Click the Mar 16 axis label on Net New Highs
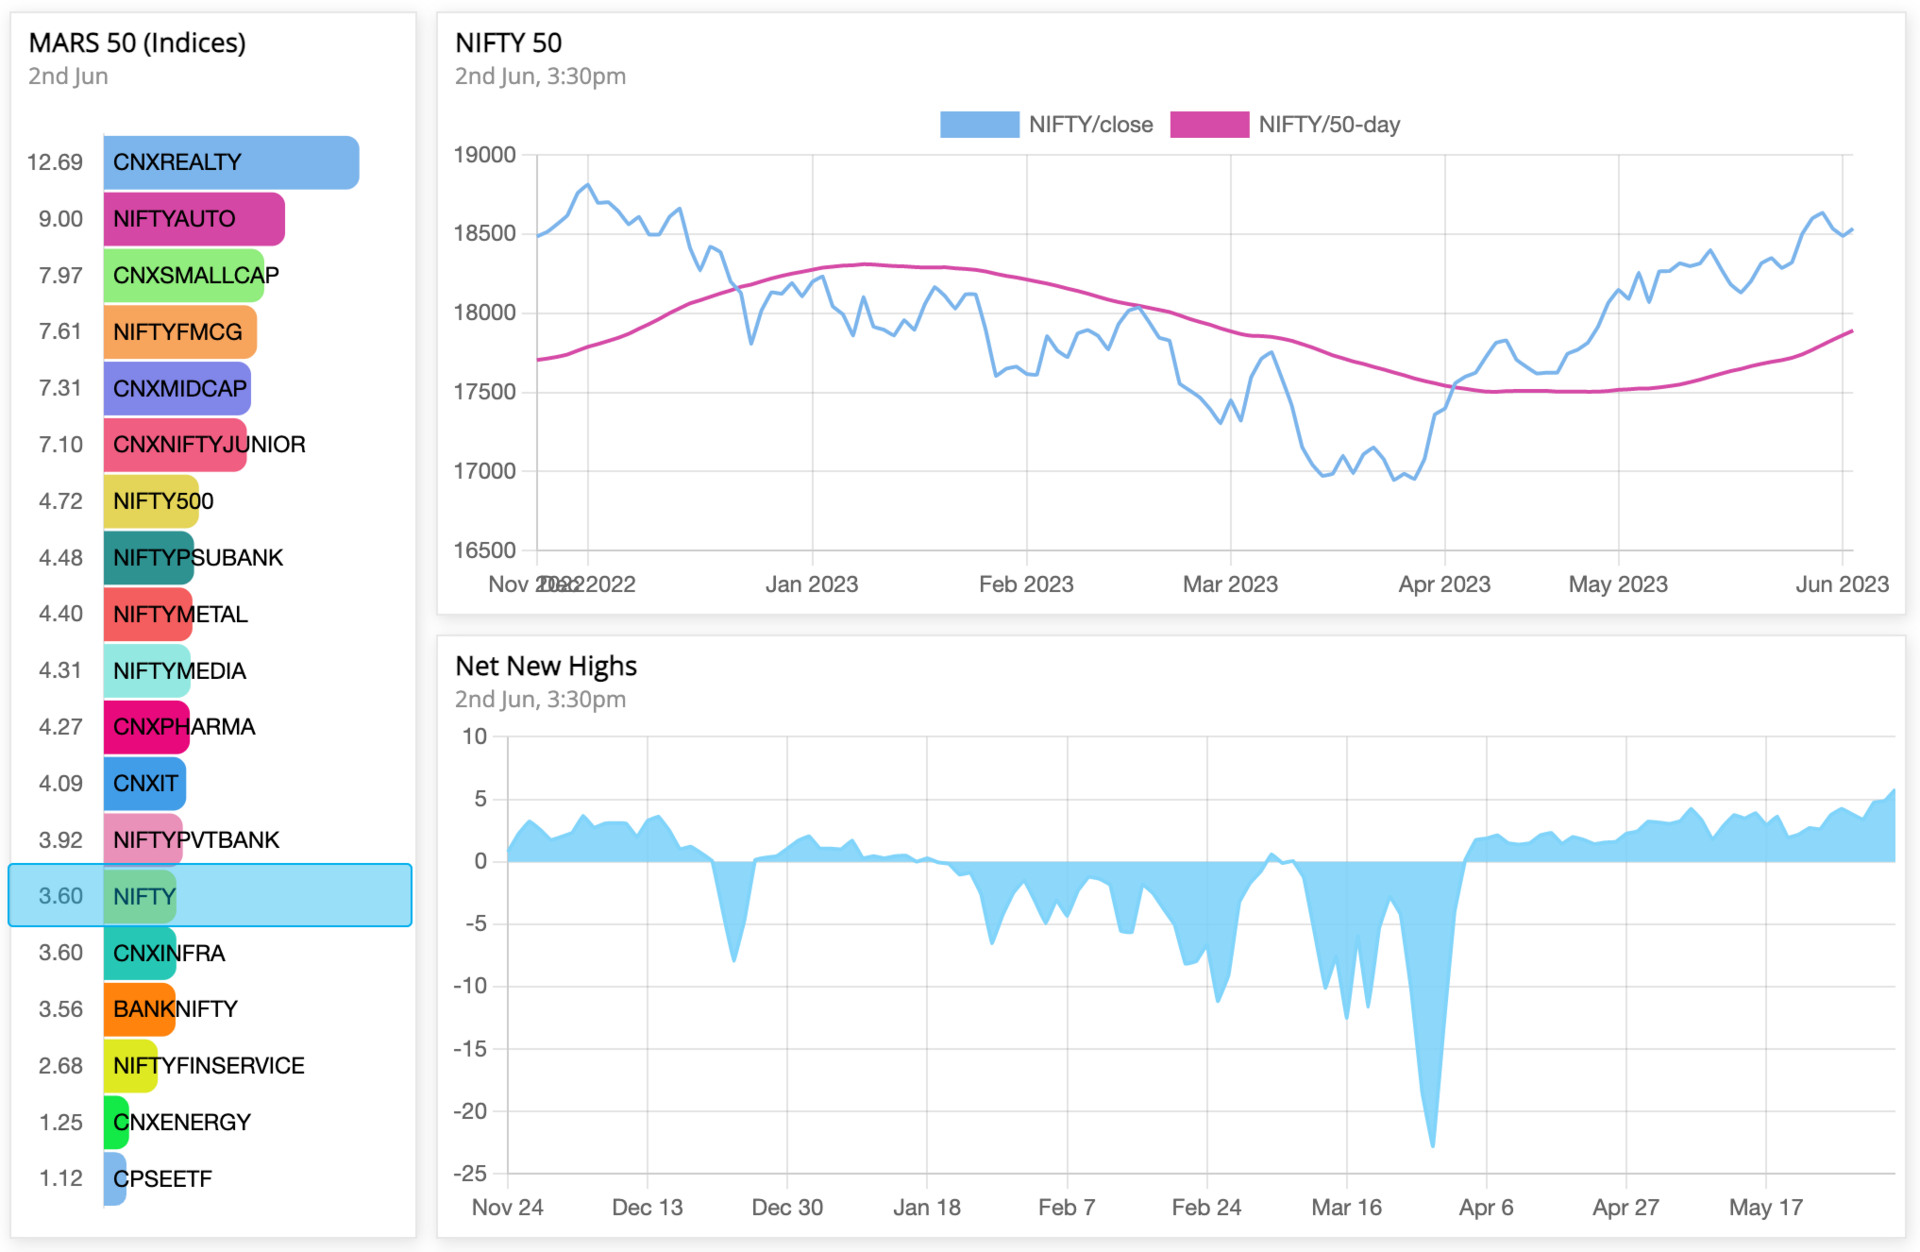 (x=1346, y=1207)
